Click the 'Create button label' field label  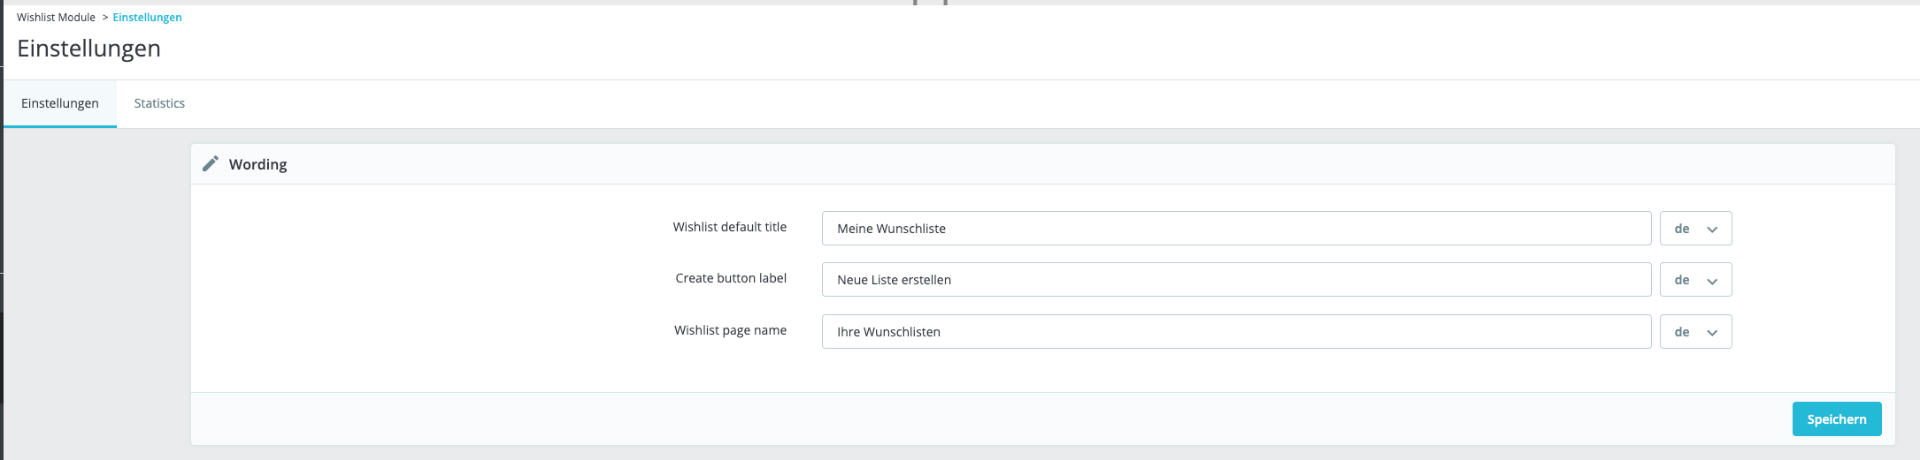tap(730, 278)
